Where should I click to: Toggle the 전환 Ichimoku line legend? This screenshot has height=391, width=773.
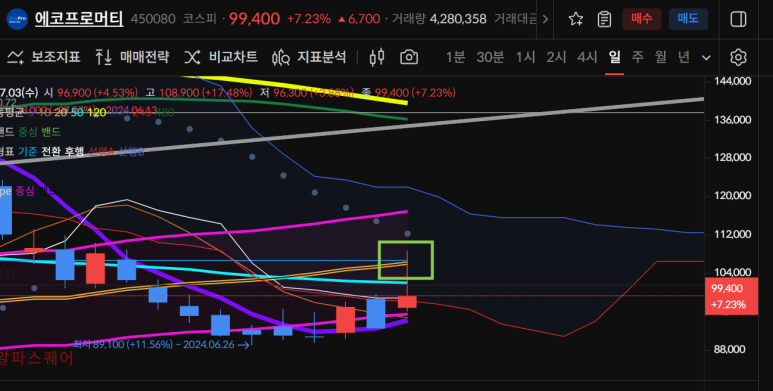51,151
